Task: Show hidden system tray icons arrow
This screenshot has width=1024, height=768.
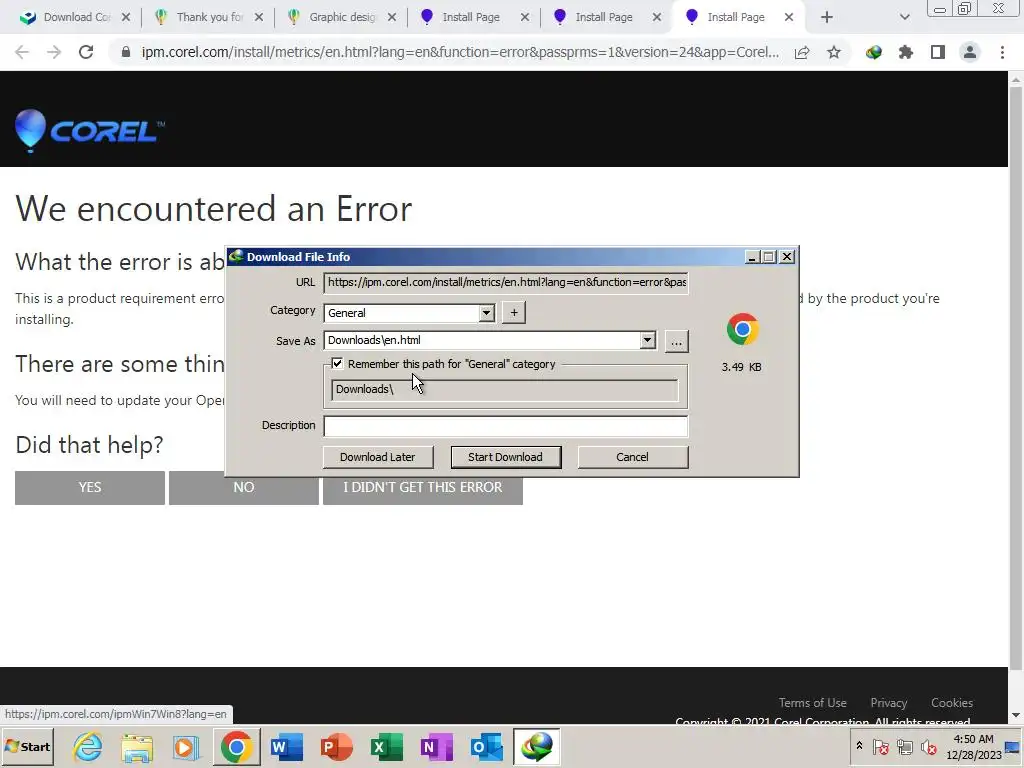Action: click(x=859, y=745)
